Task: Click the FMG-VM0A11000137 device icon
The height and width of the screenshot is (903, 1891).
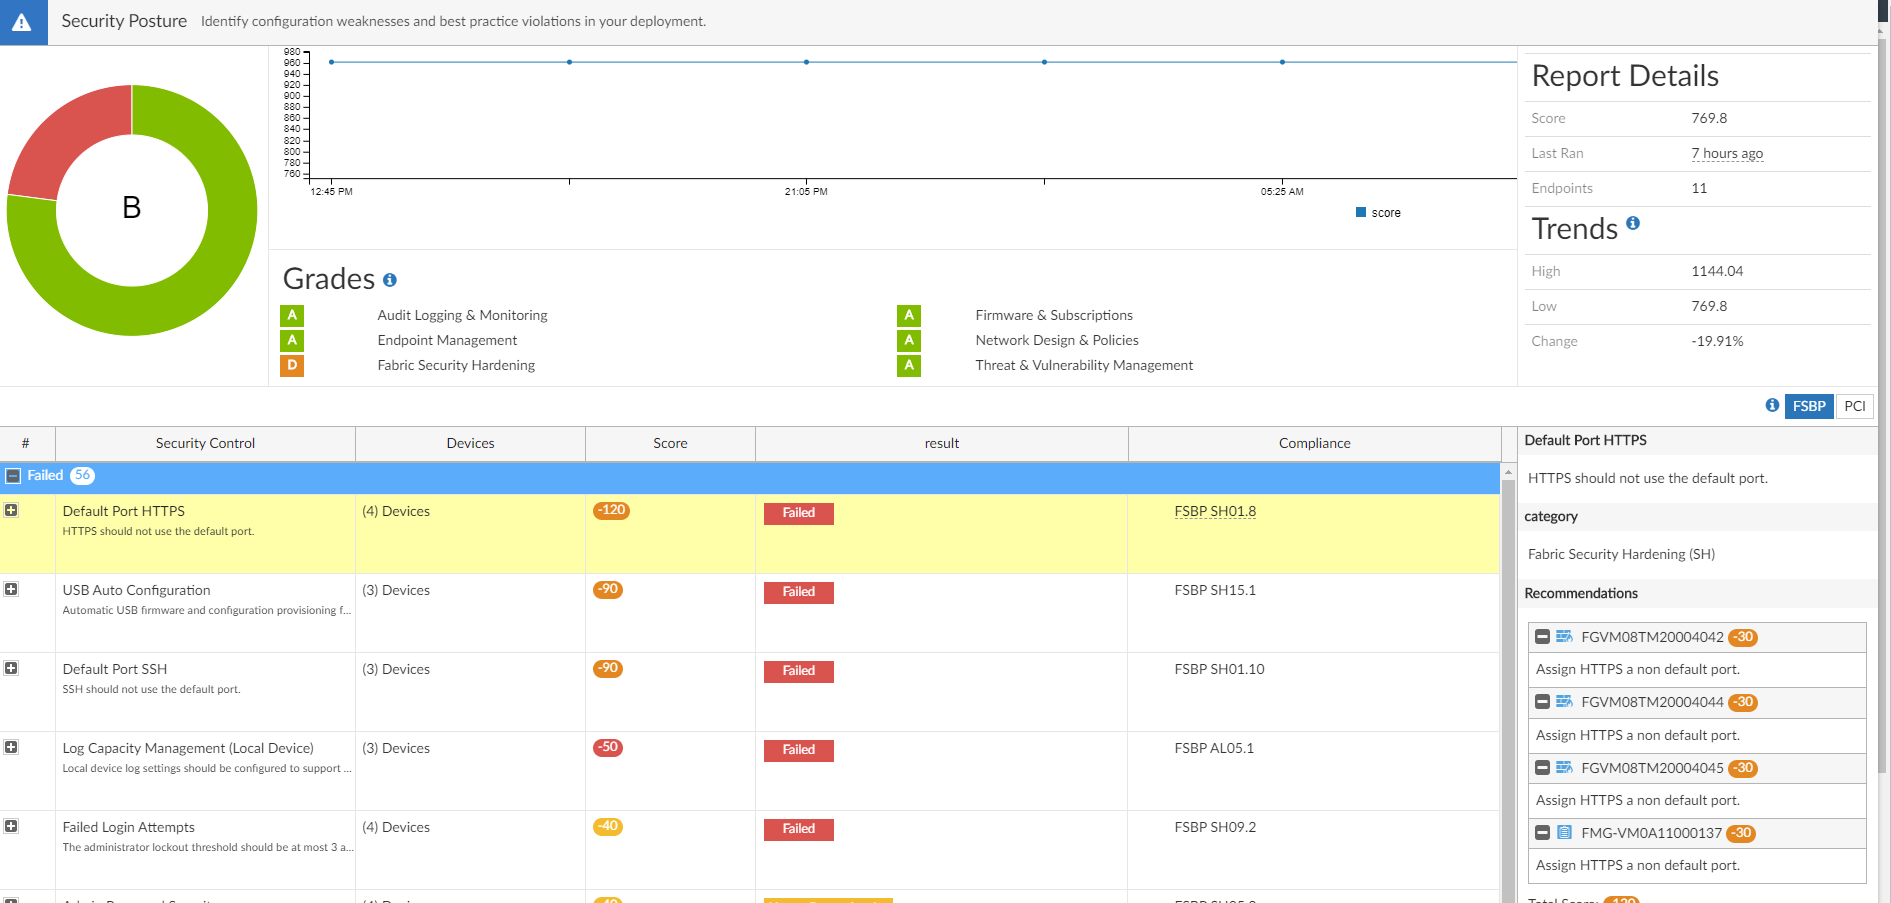Action: coord(1564,833)
